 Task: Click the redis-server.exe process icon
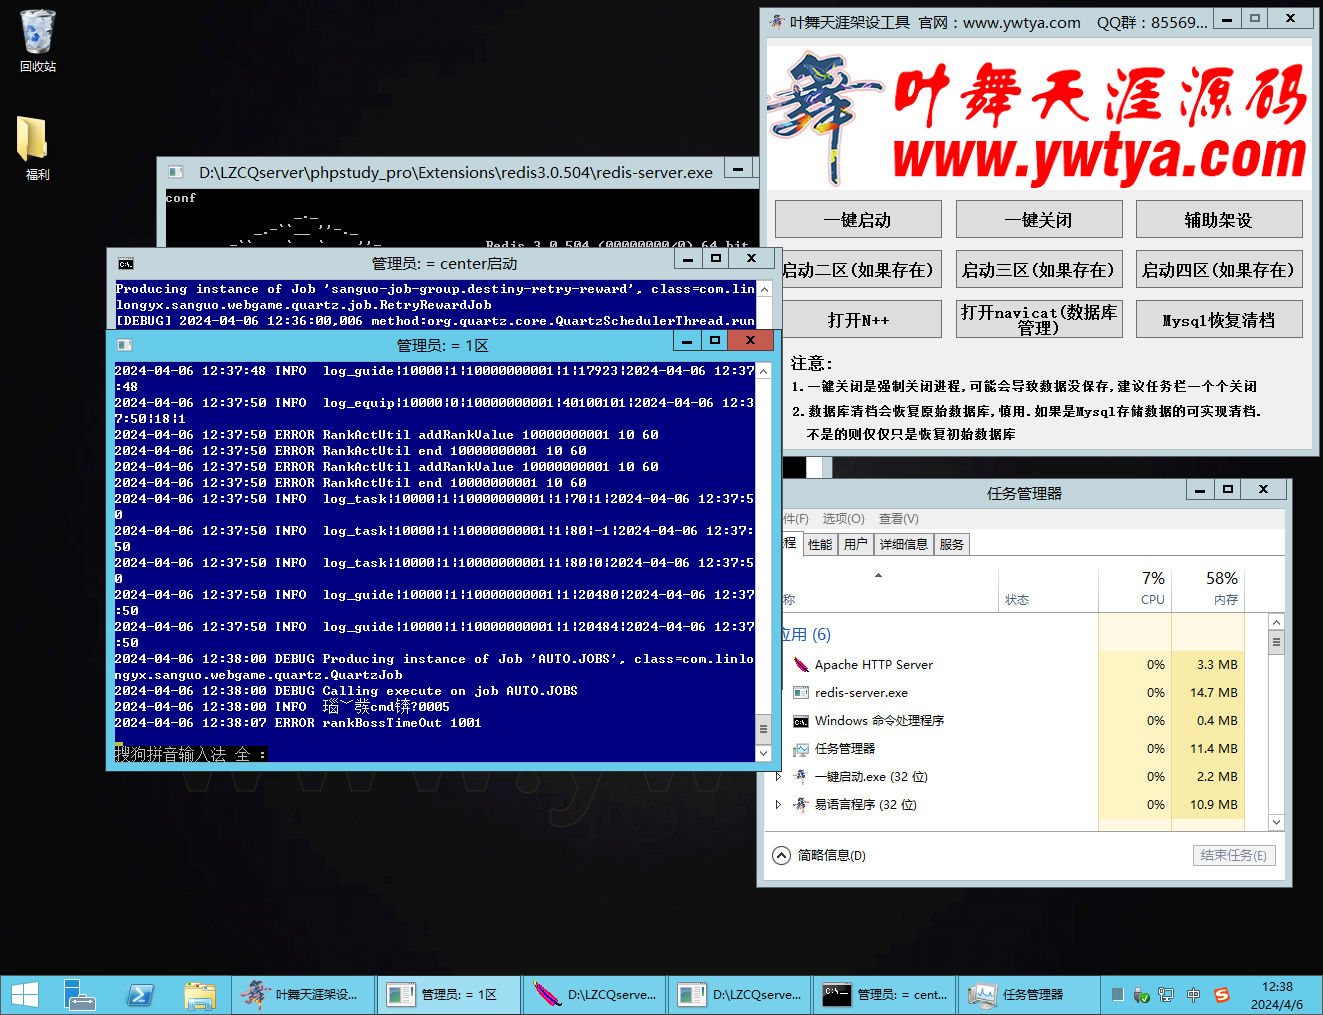point(800,693)
